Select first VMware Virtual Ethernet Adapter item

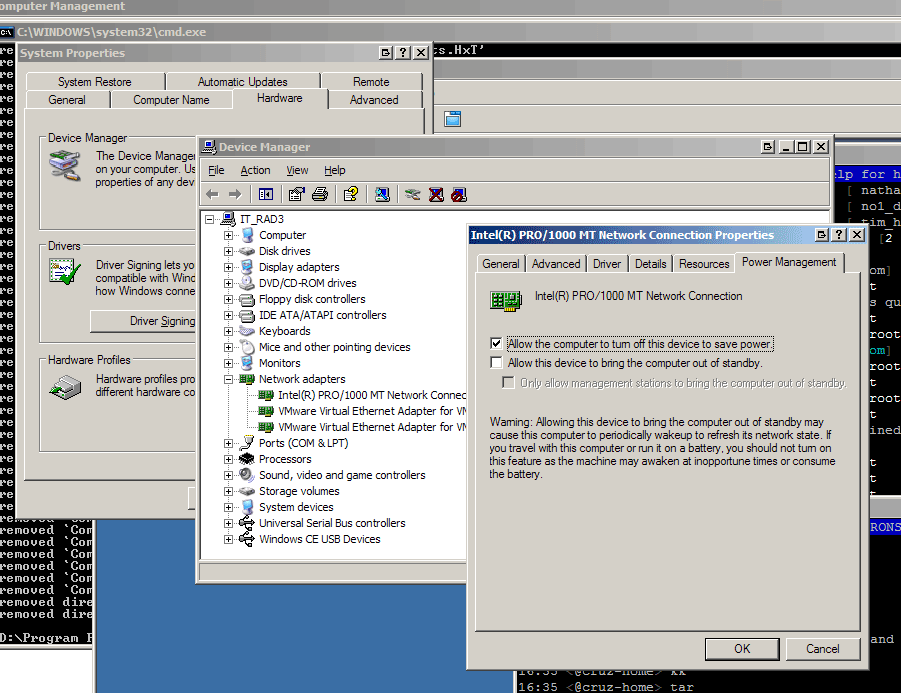point(372,411)
